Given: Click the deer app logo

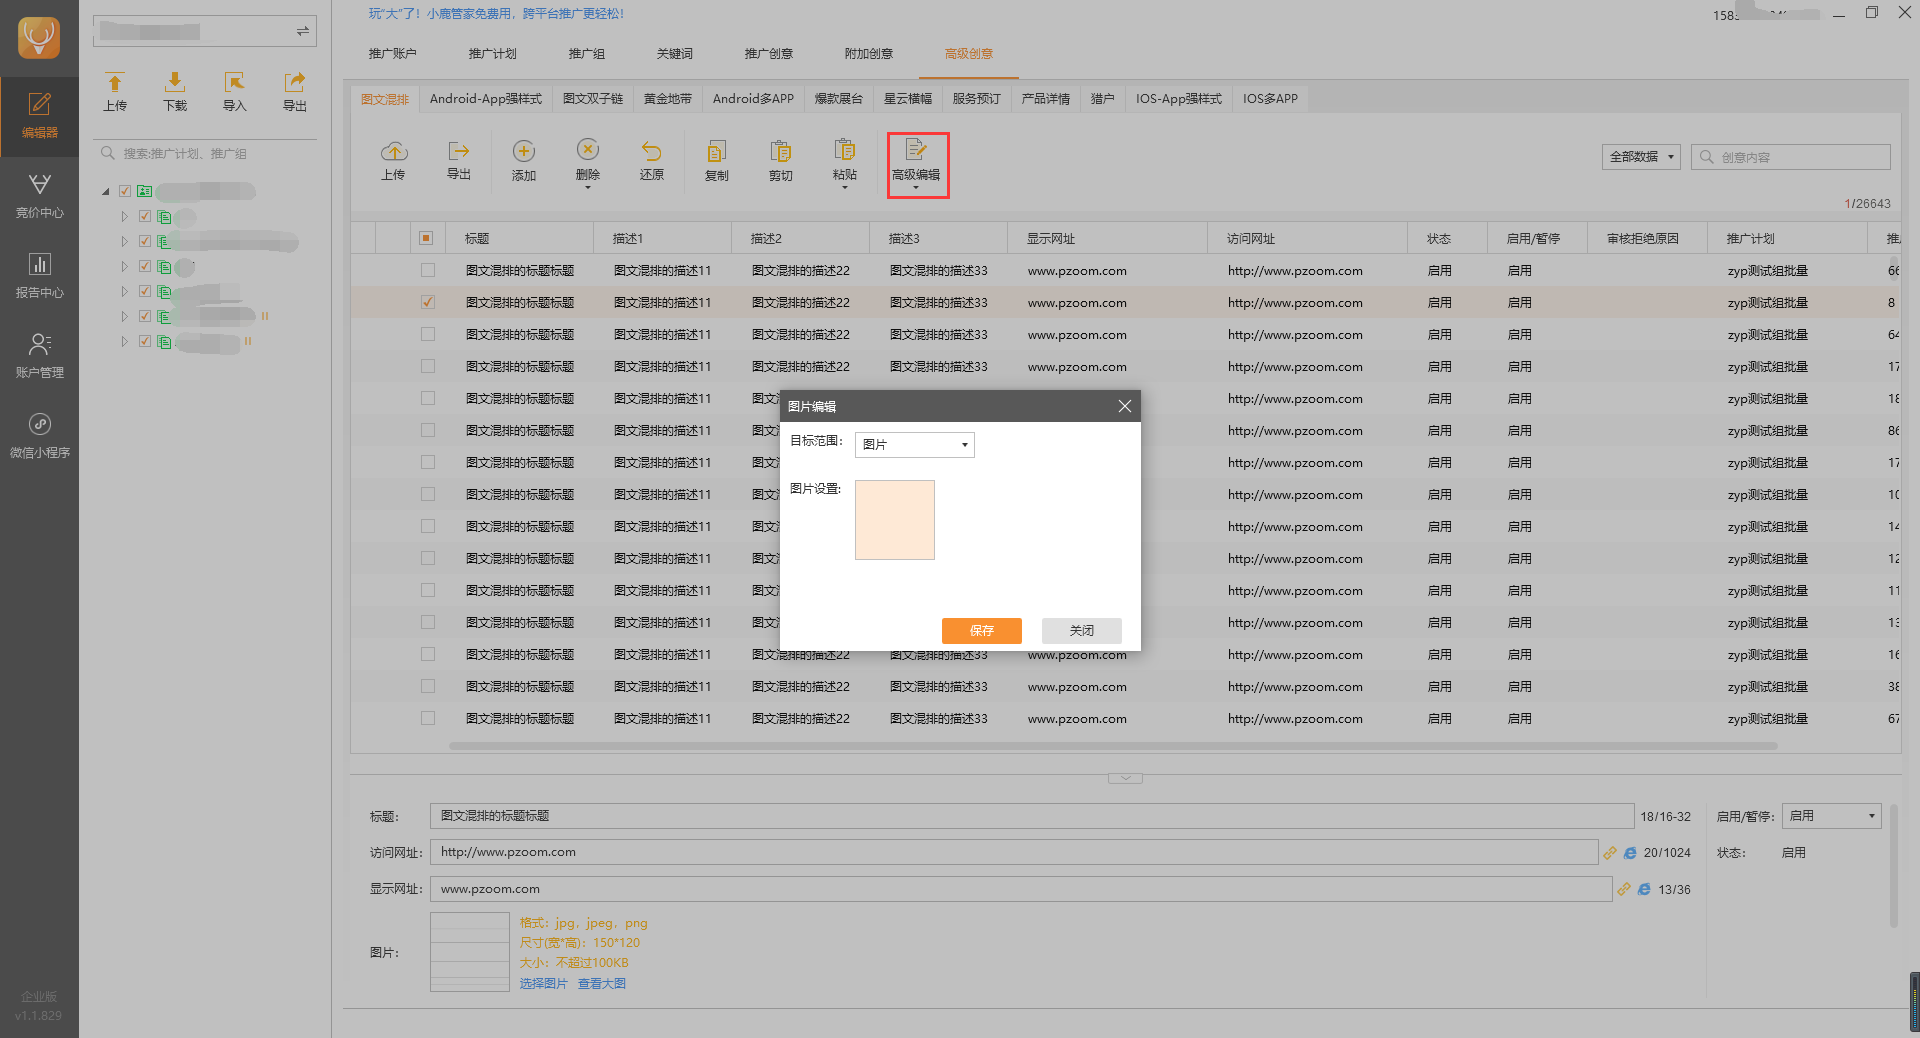Looking at the screenshot, I should pos(39,38).
